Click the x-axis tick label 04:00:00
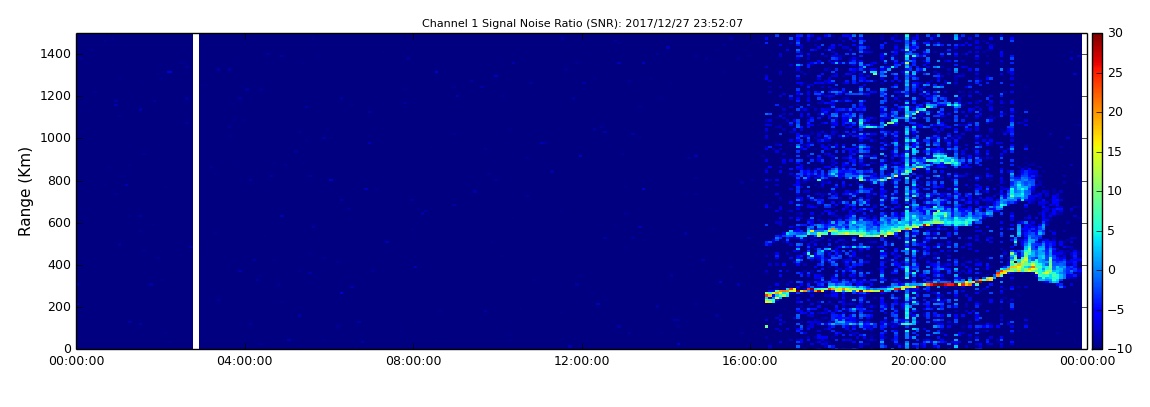 pos(244,361)
